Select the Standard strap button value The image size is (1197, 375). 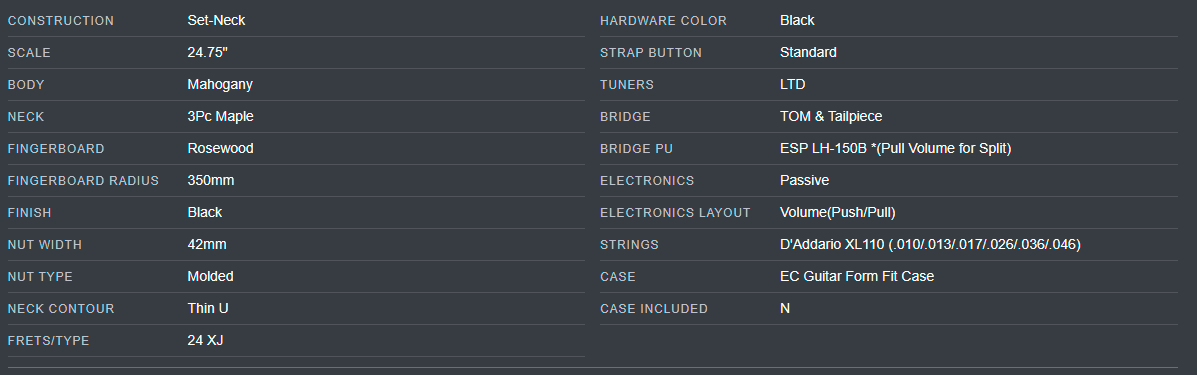(x=808, y=53)
